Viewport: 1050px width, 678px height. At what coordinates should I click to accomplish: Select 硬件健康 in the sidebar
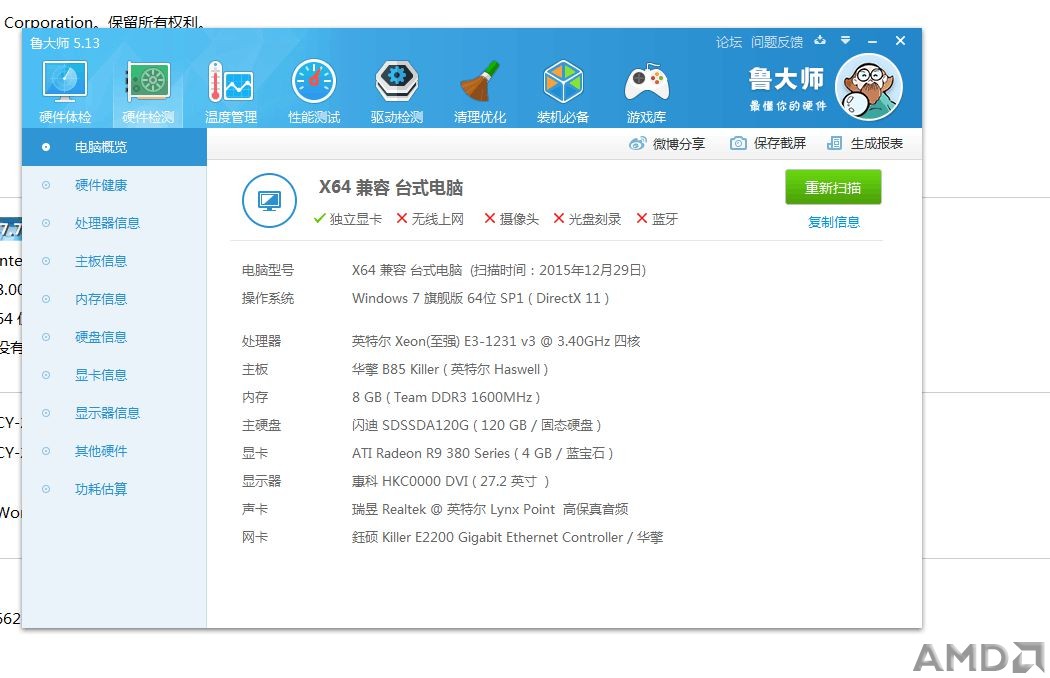click(x=115, y=185)
